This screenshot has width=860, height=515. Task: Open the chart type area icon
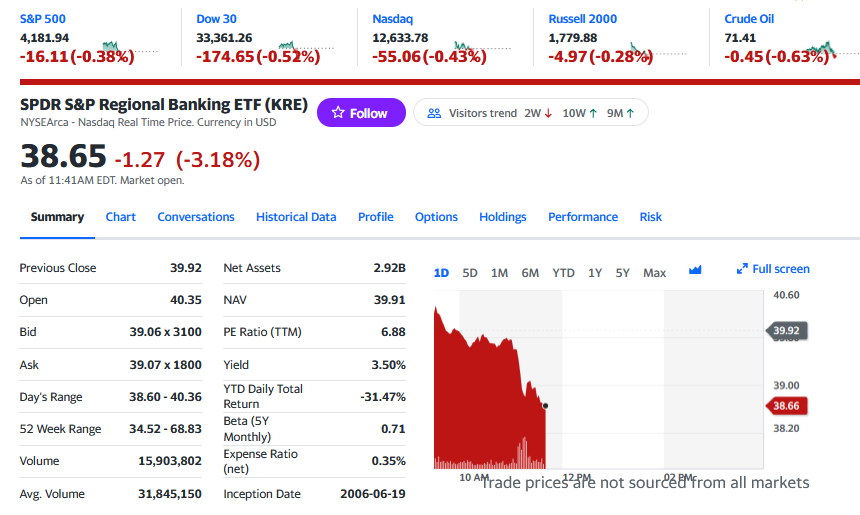(695, 270)
